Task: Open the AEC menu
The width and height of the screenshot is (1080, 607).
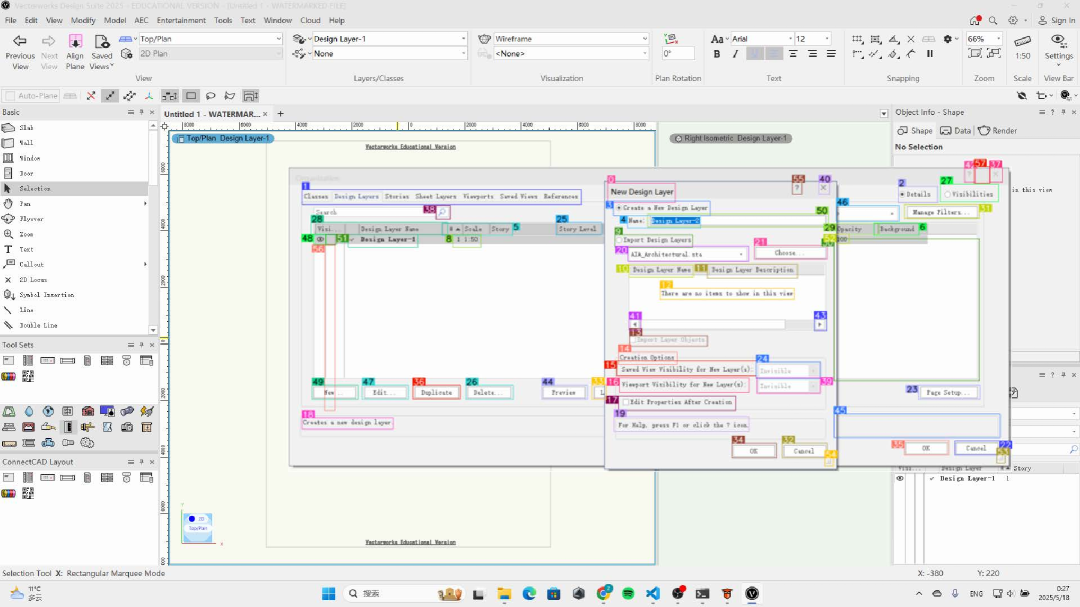Action: [142, 20]
